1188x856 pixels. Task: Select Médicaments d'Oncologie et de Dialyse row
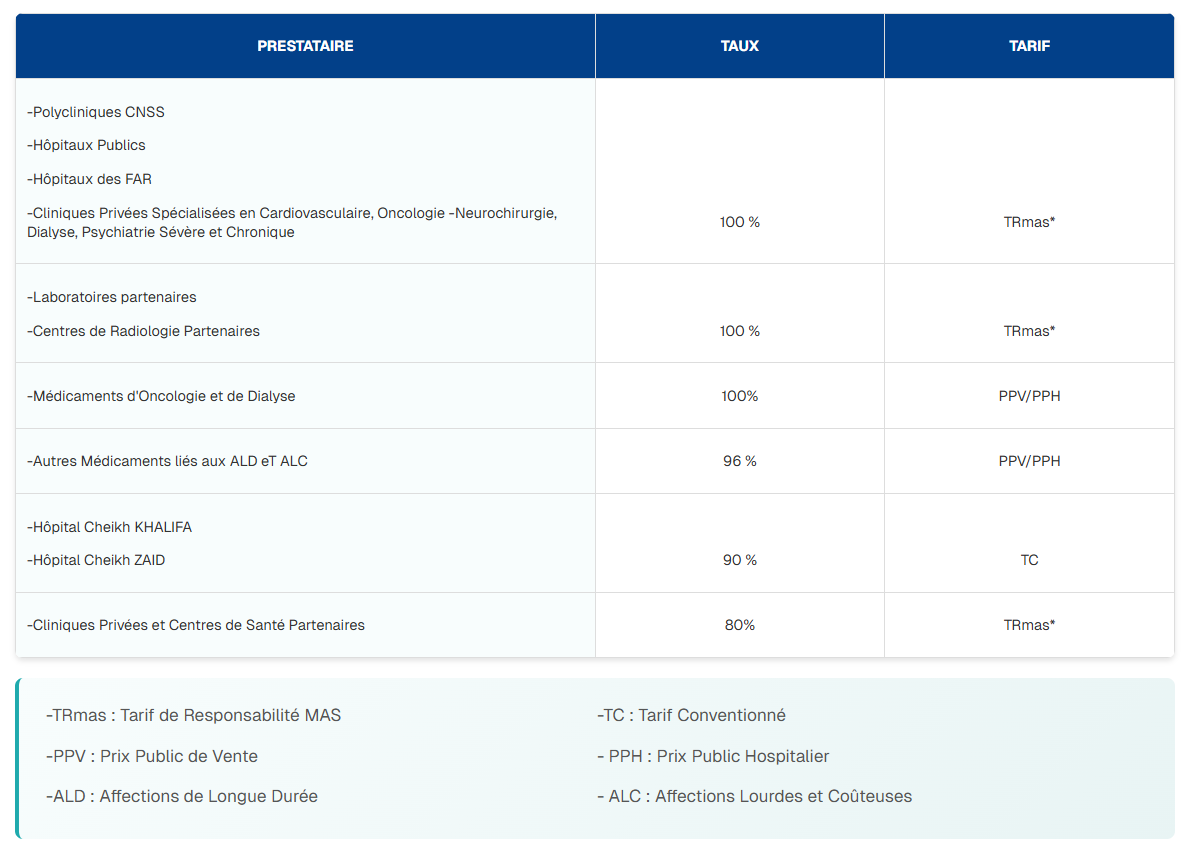tap(162, 396)
